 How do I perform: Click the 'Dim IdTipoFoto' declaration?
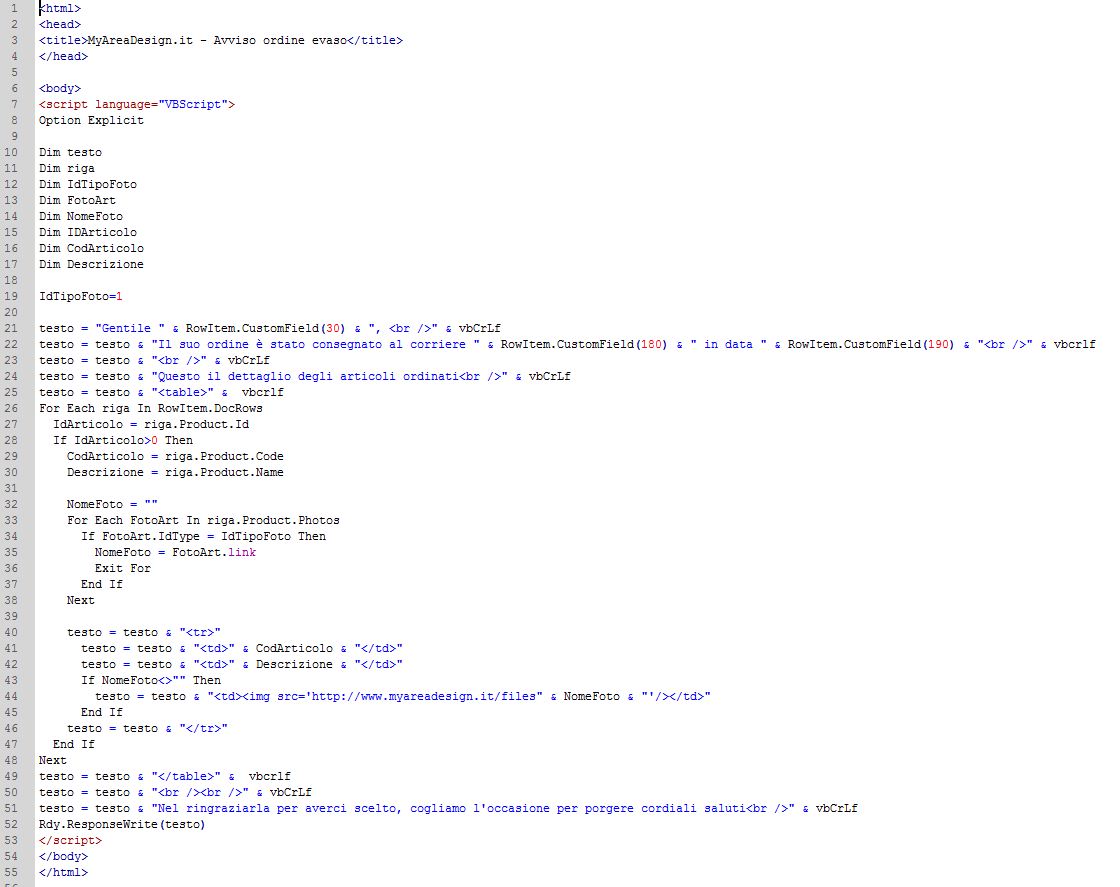(x=88, y=184)
